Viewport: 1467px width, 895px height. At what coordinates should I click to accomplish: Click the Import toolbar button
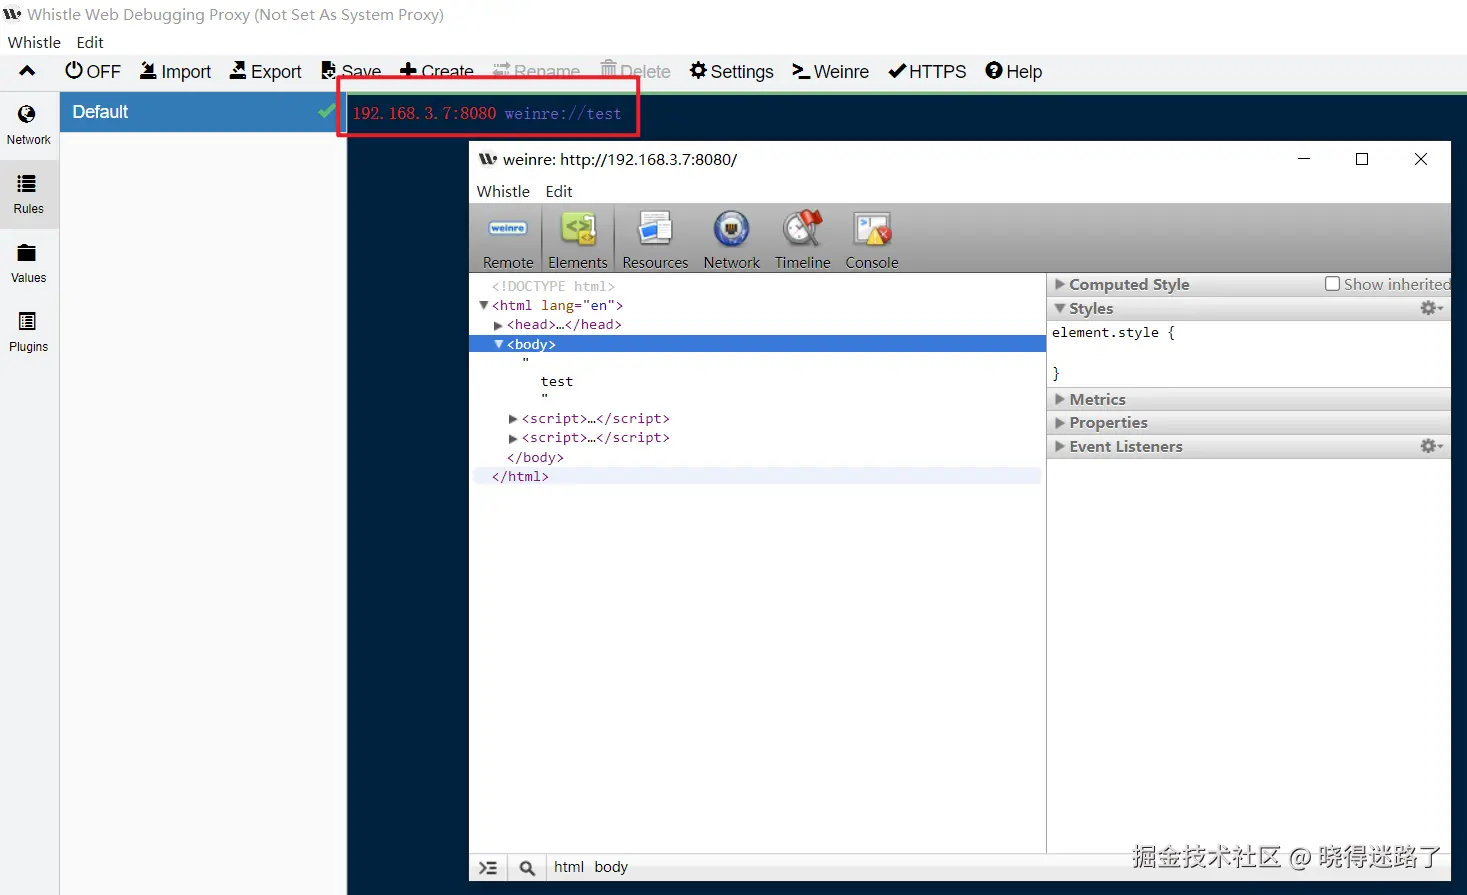point(176,71)
